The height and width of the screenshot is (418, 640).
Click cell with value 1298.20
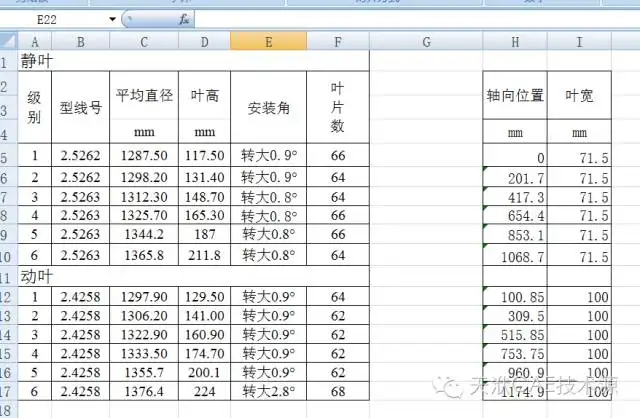pyautogui.click(x=144, y=177)
